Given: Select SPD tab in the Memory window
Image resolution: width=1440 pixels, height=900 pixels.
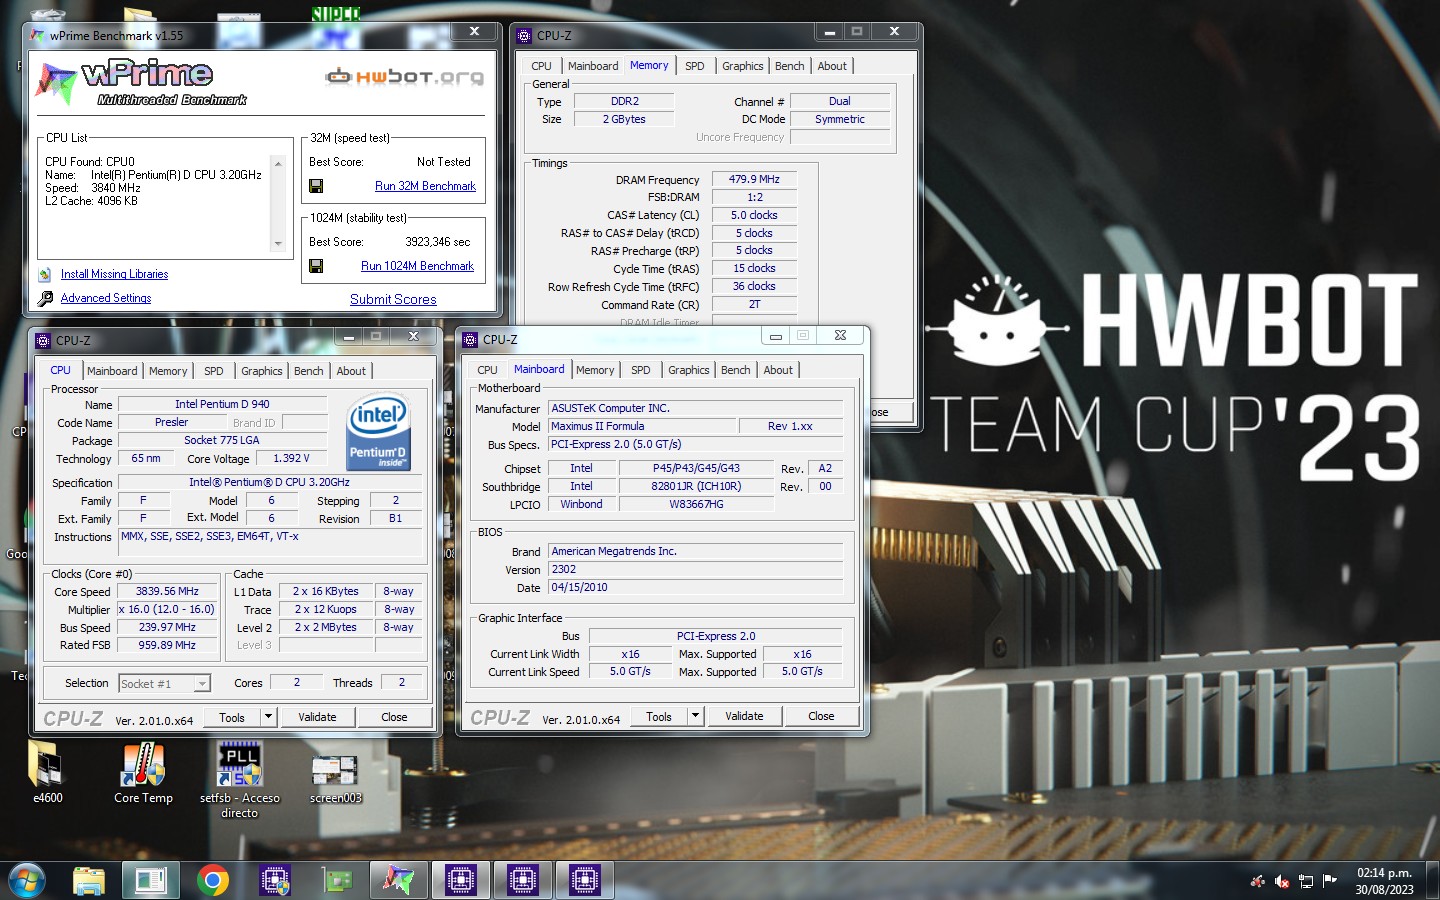Looking at the screenshot, I should tap(694, 66).
